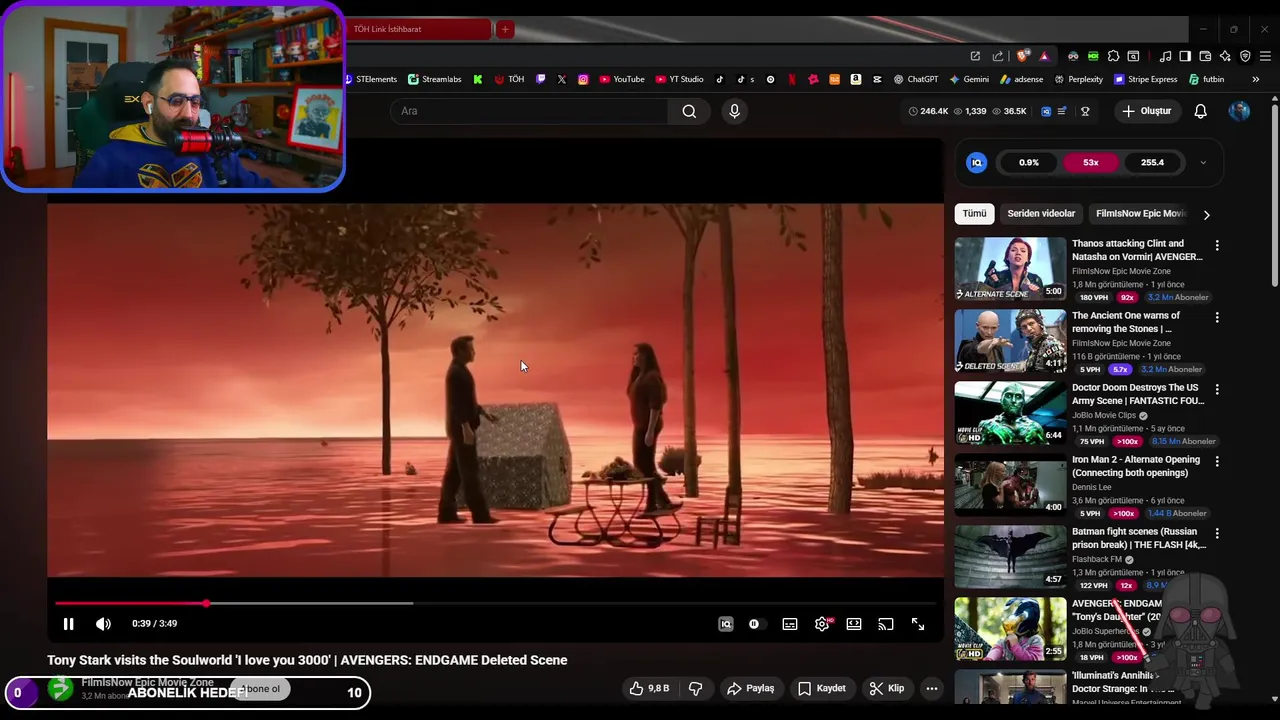Select Seriden videolar filter chip
1280x720 pixels.
point(1041,213)
